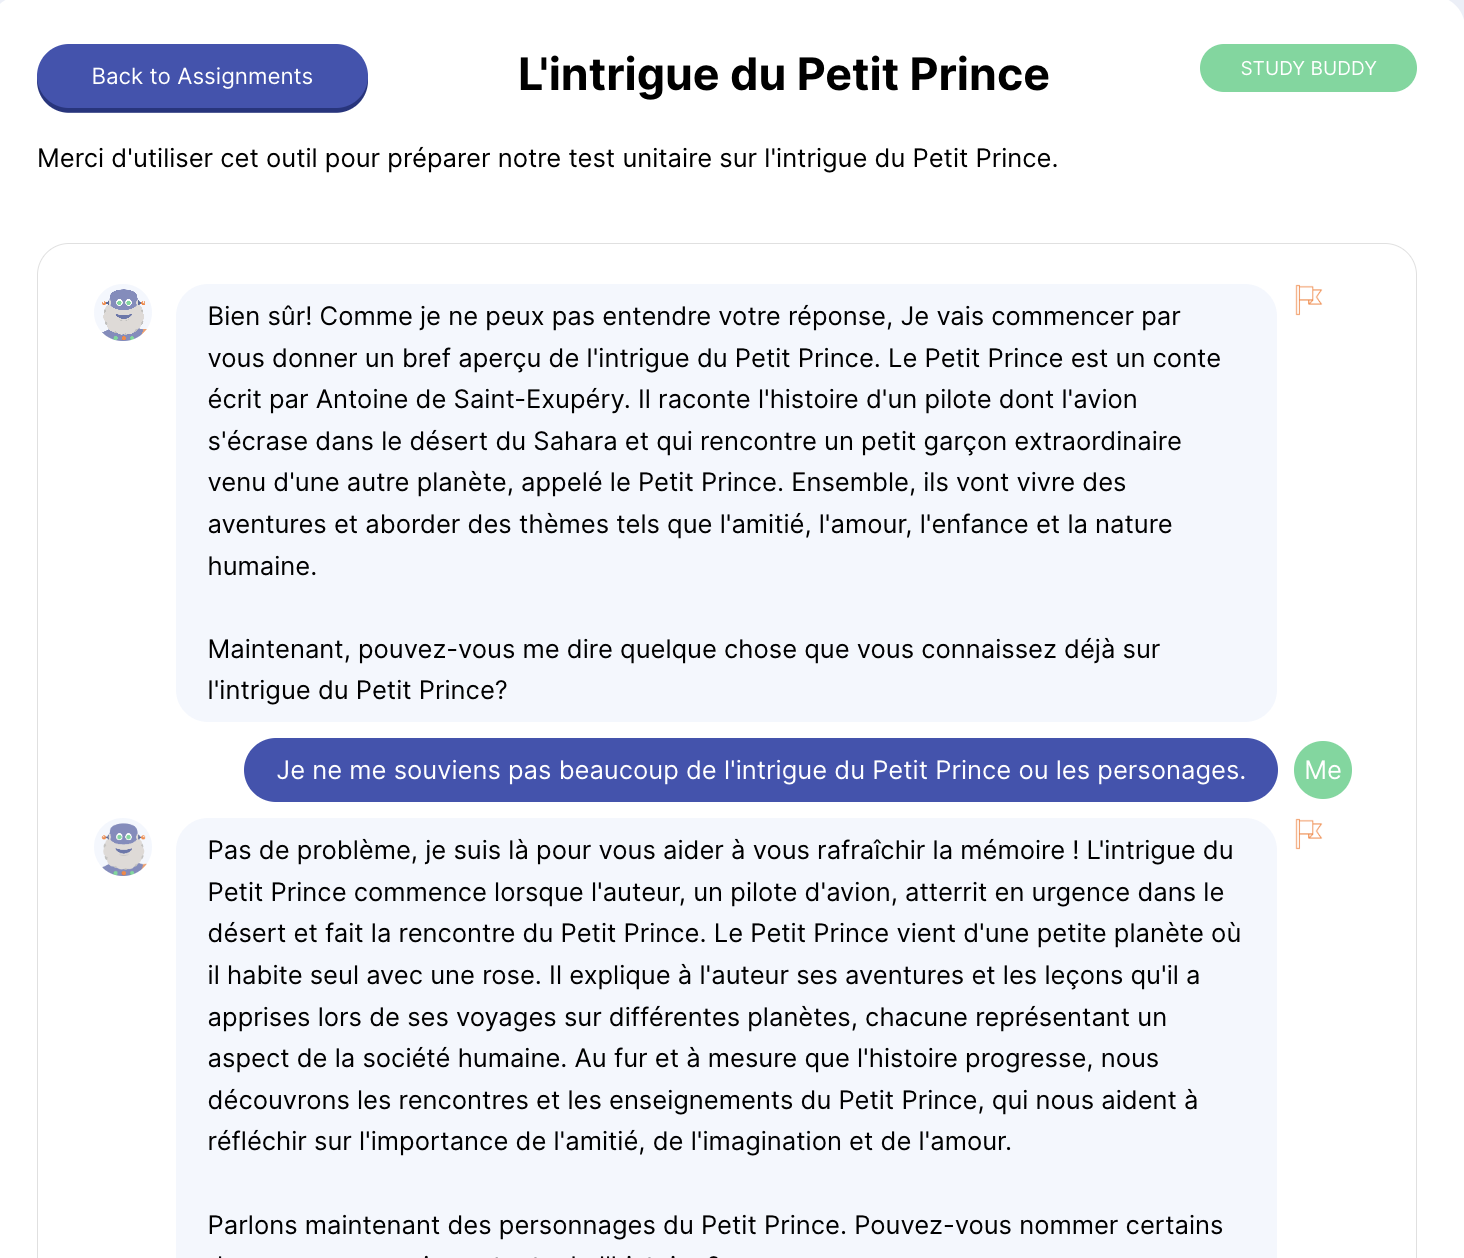
Task: Flag the 'Pas de problème' reply
Action: coord(1308,833)
